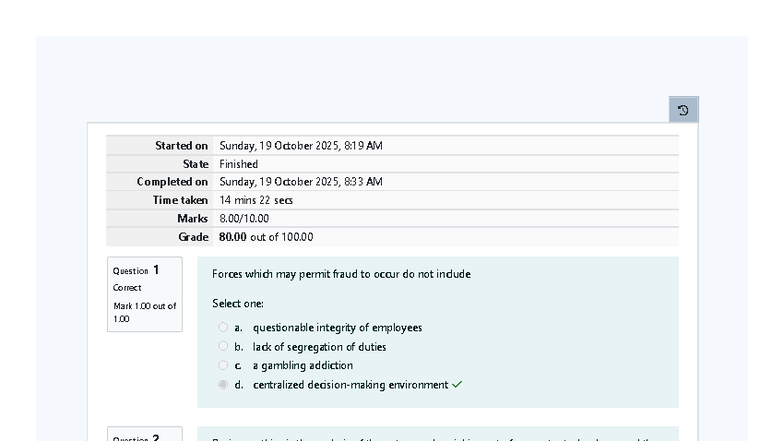784x441 pixels.
Task: Select option d centralized decision-making environment
Action: pyautogui.click(x=223, y=384)
